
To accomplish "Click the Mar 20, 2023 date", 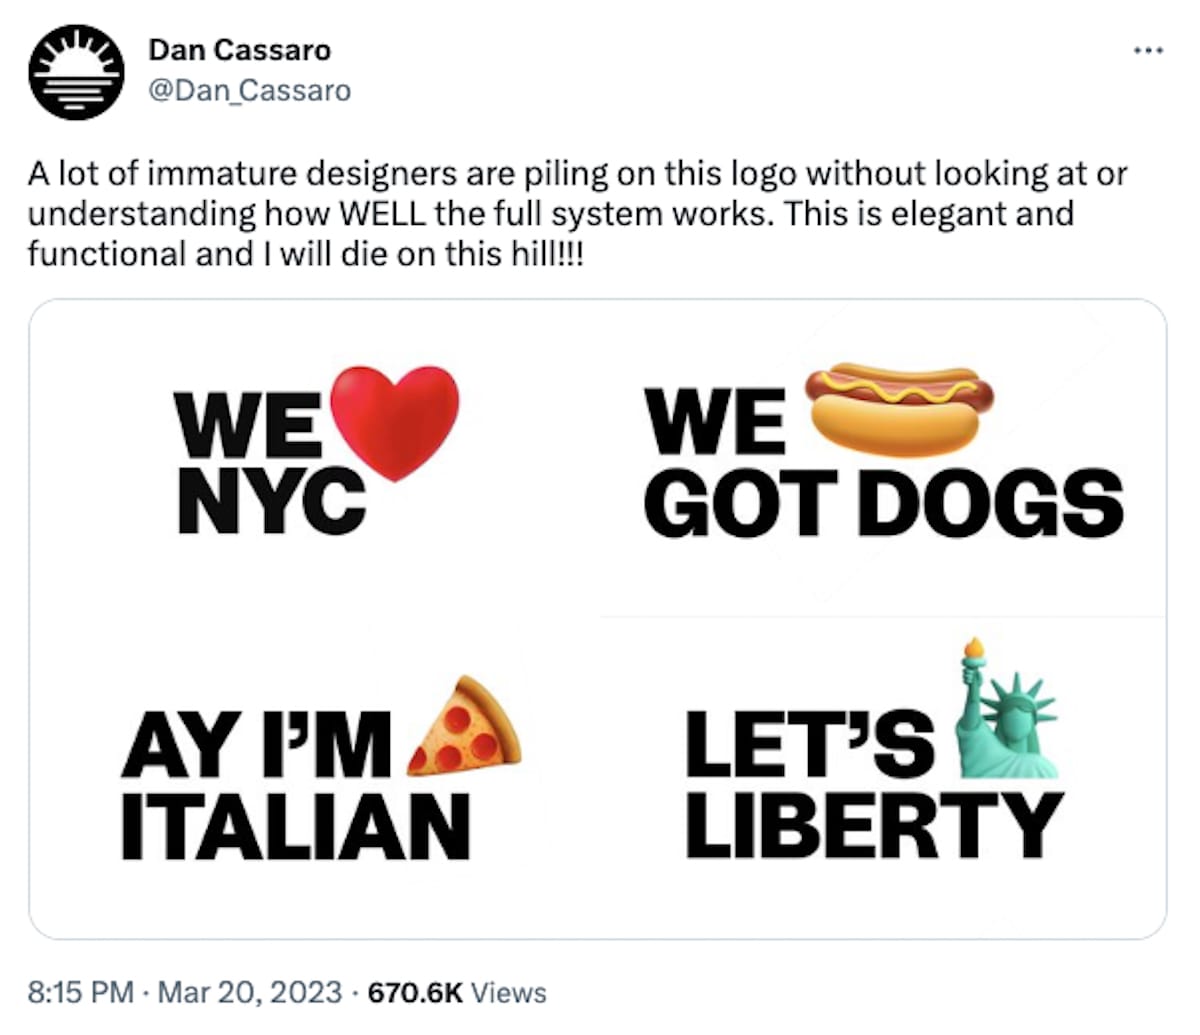I will click(250, 993).
